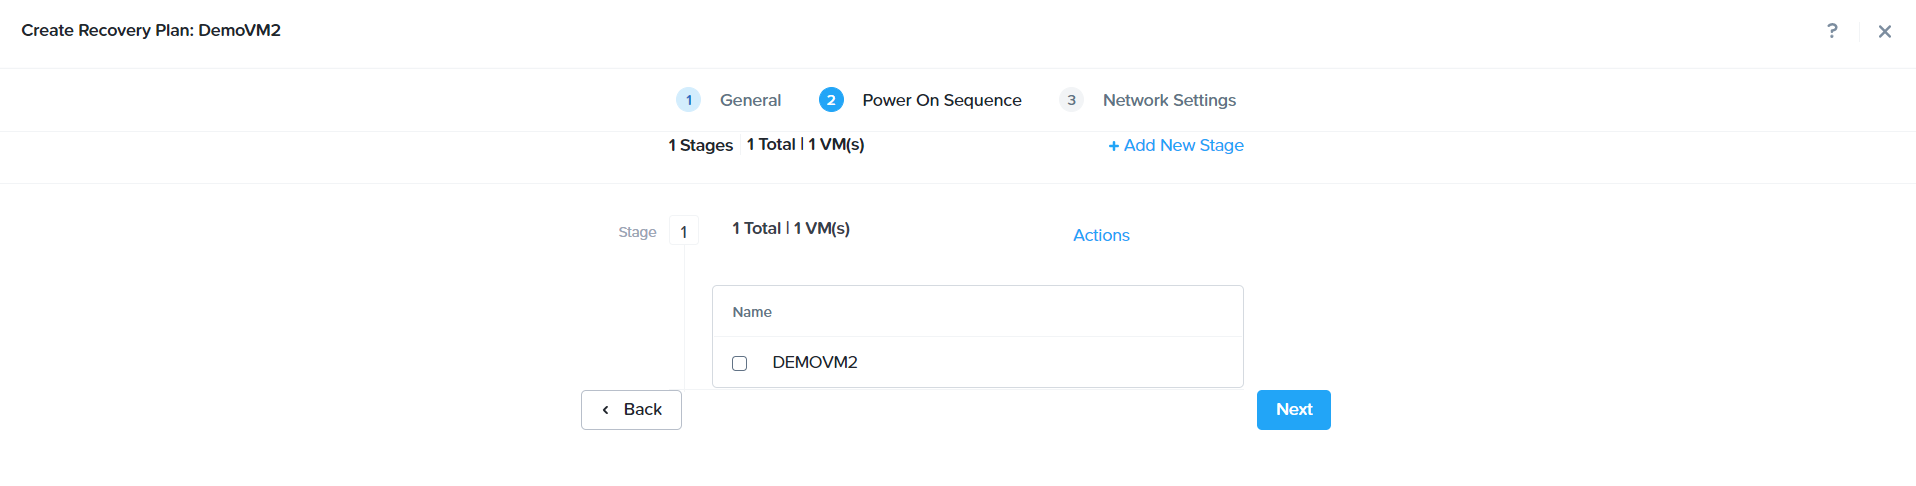Proceed with the Next button
1916x486 pixels.
point(1293,410)
